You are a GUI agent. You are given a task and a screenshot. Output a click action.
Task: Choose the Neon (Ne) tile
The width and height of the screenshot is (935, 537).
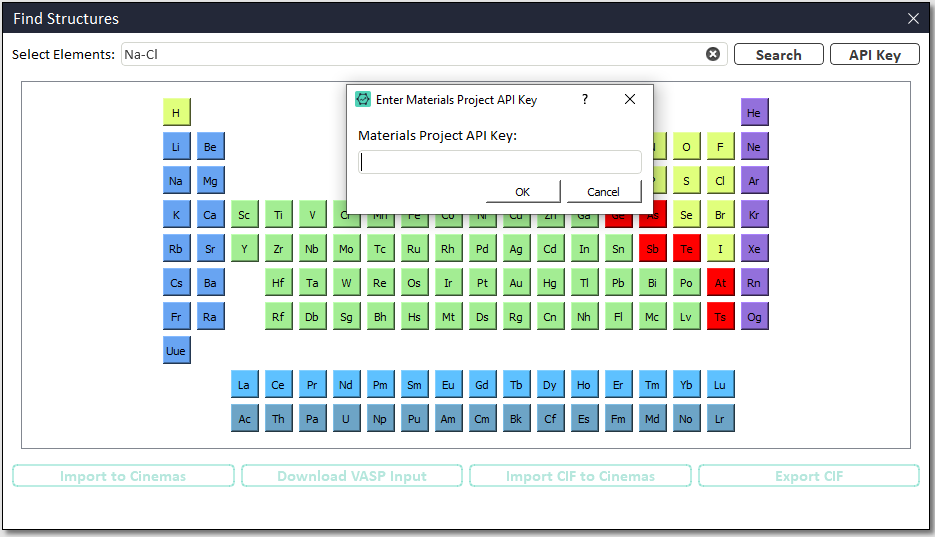(x=754, y=146)
